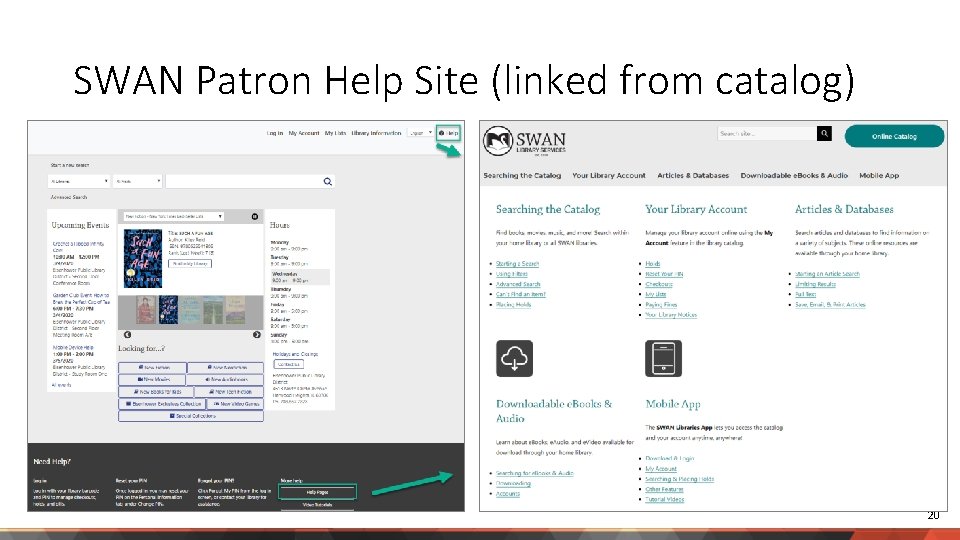Click the Reset Your PIN link

tap(664, 274)
